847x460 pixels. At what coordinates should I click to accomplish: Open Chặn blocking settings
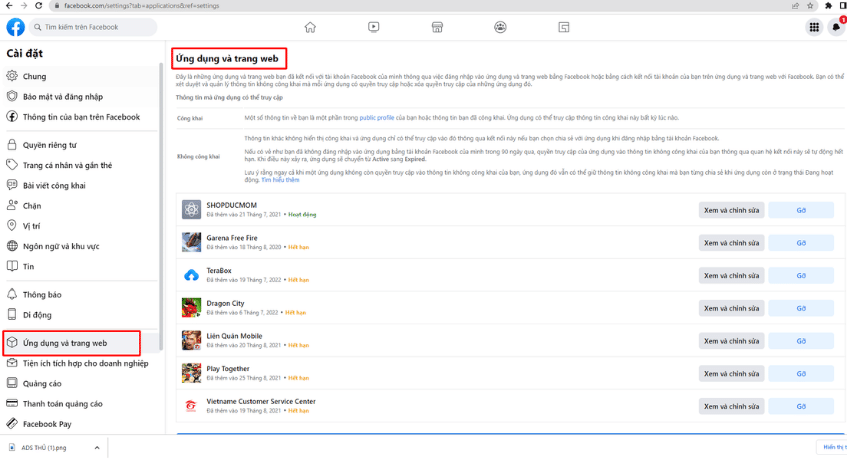point(81,206)
